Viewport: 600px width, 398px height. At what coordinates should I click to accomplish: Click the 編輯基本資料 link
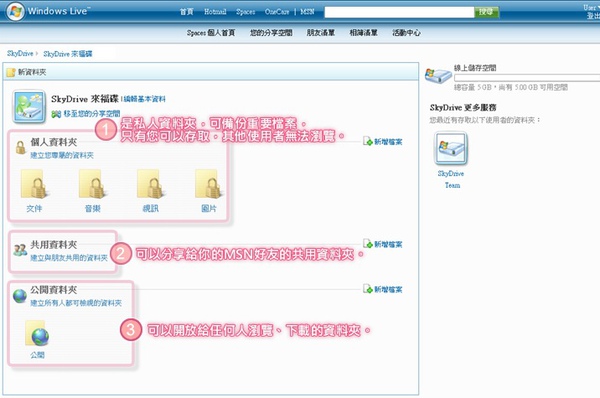tap(145, 99)
